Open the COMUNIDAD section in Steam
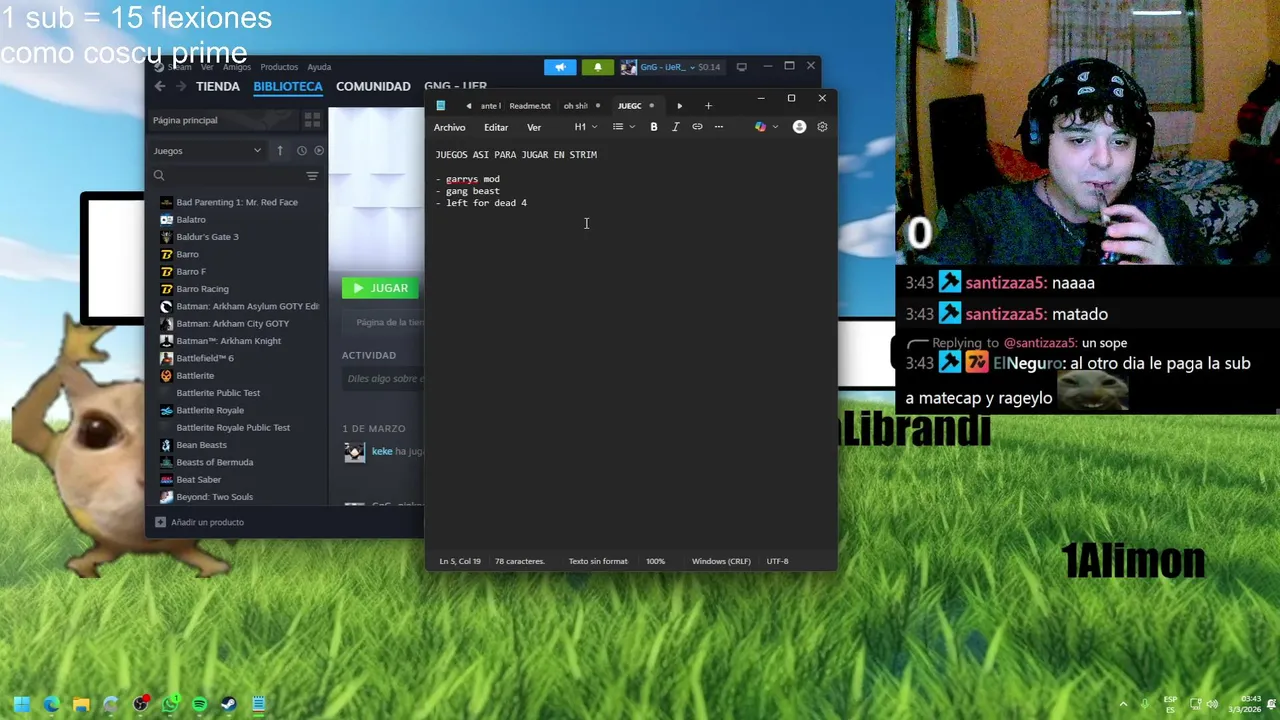 [x=373, y=87]
